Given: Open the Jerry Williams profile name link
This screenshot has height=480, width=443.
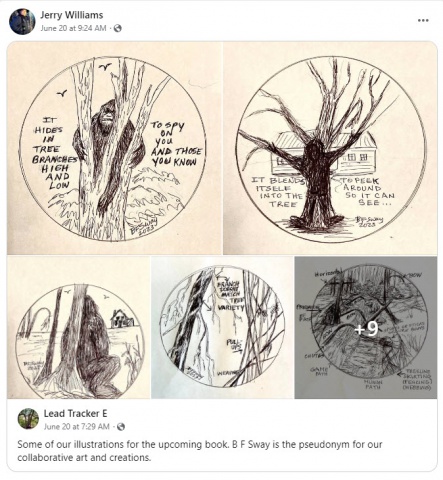Looking at the screenshot, I should (72, 15).
